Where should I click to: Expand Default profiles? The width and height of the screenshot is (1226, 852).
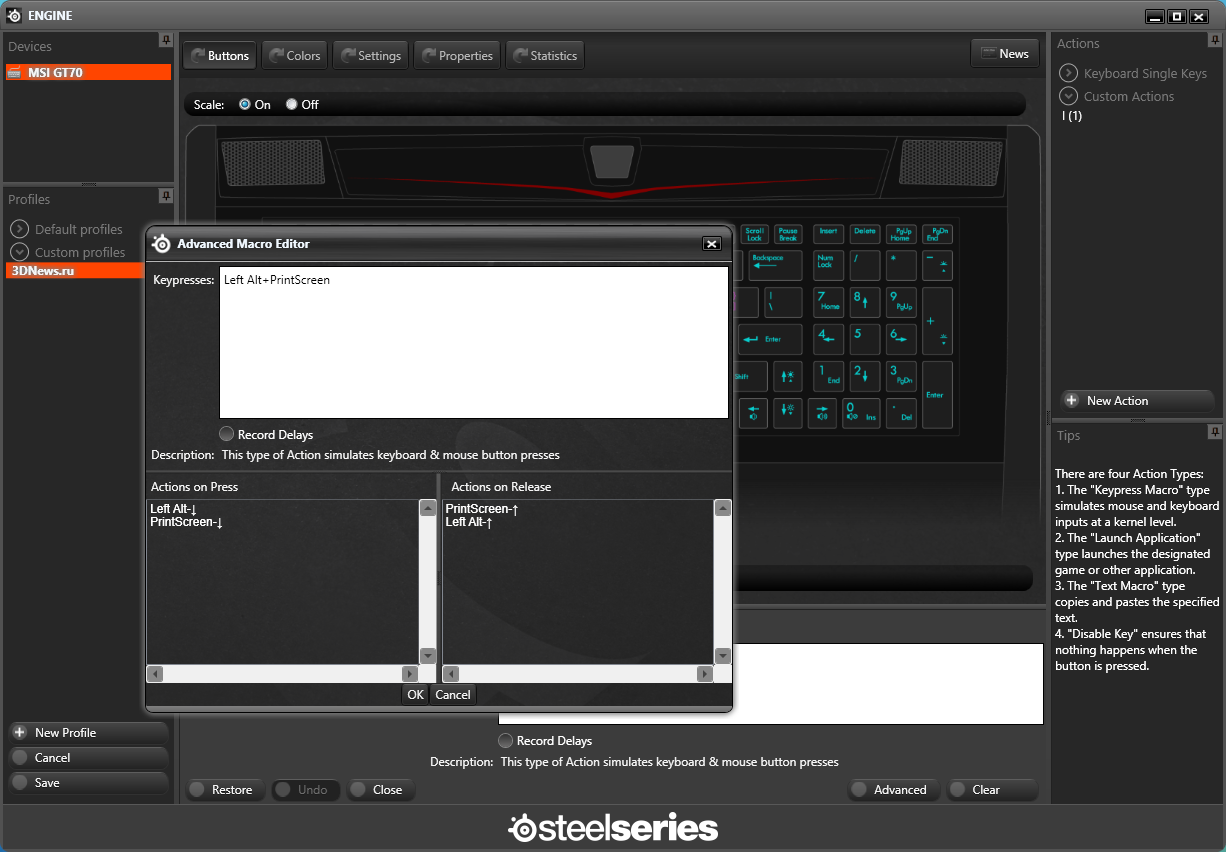tap(20, 229)
